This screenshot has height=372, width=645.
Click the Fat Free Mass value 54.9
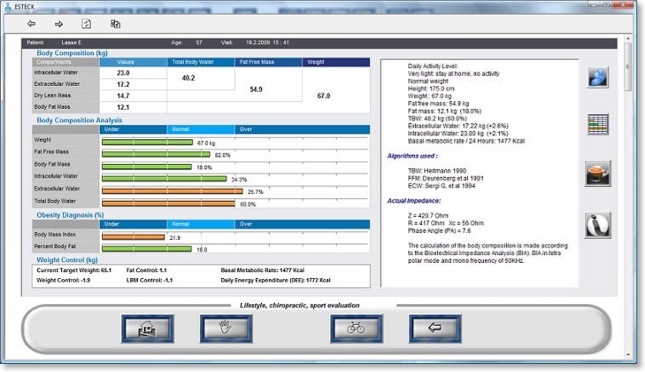[256, 89]
